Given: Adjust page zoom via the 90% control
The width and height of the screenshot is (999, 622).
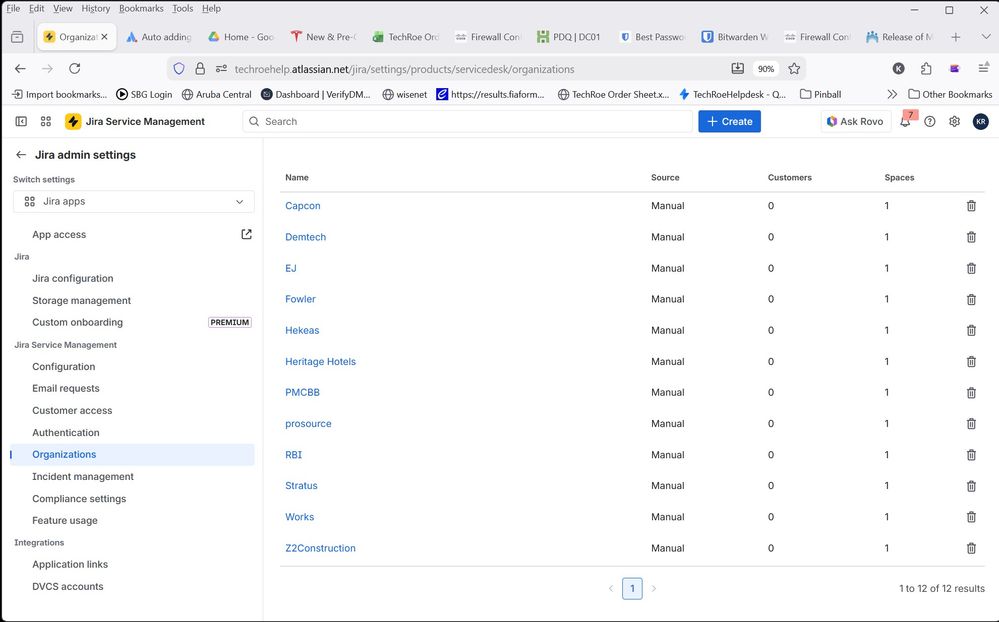Looking at the screenshot, I should 766,68.
